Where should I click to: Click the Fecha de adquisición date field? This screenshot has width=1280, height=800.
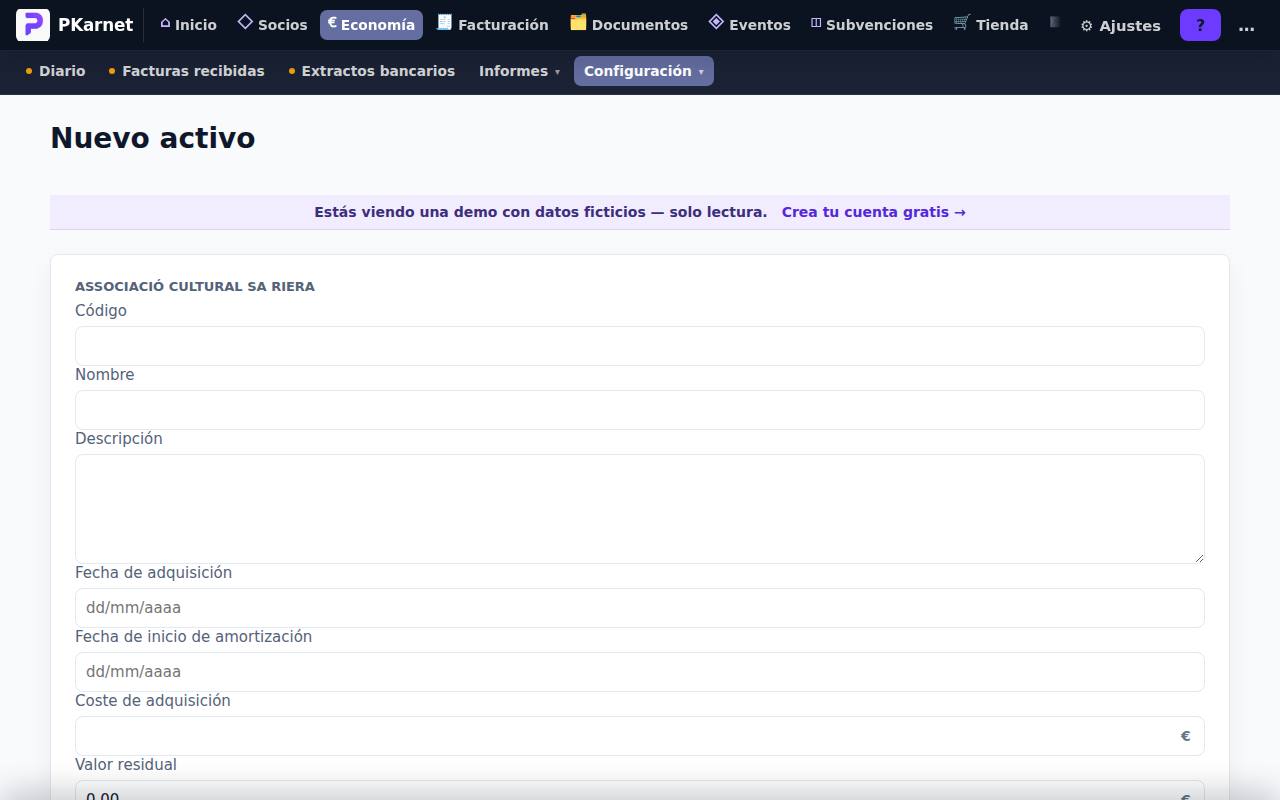point(640,608)
